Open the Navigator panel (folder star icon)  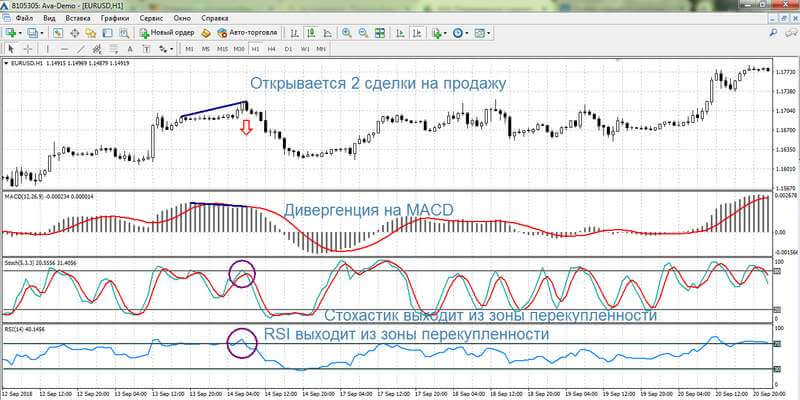click(x=91, y=33)
